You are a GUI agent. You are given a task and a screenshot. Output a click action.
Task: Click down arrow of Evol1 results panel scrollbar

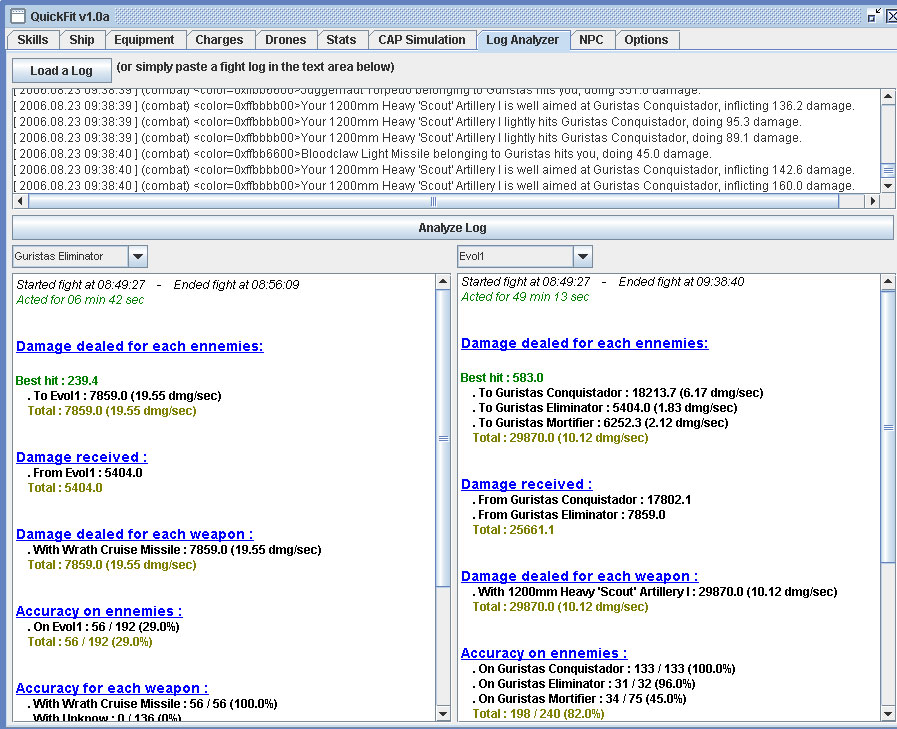tap(887, 714)
